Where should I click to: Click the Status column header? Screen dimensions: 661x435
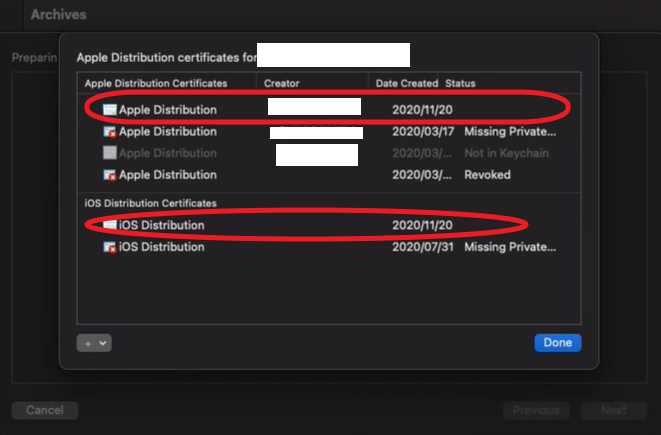460,83
